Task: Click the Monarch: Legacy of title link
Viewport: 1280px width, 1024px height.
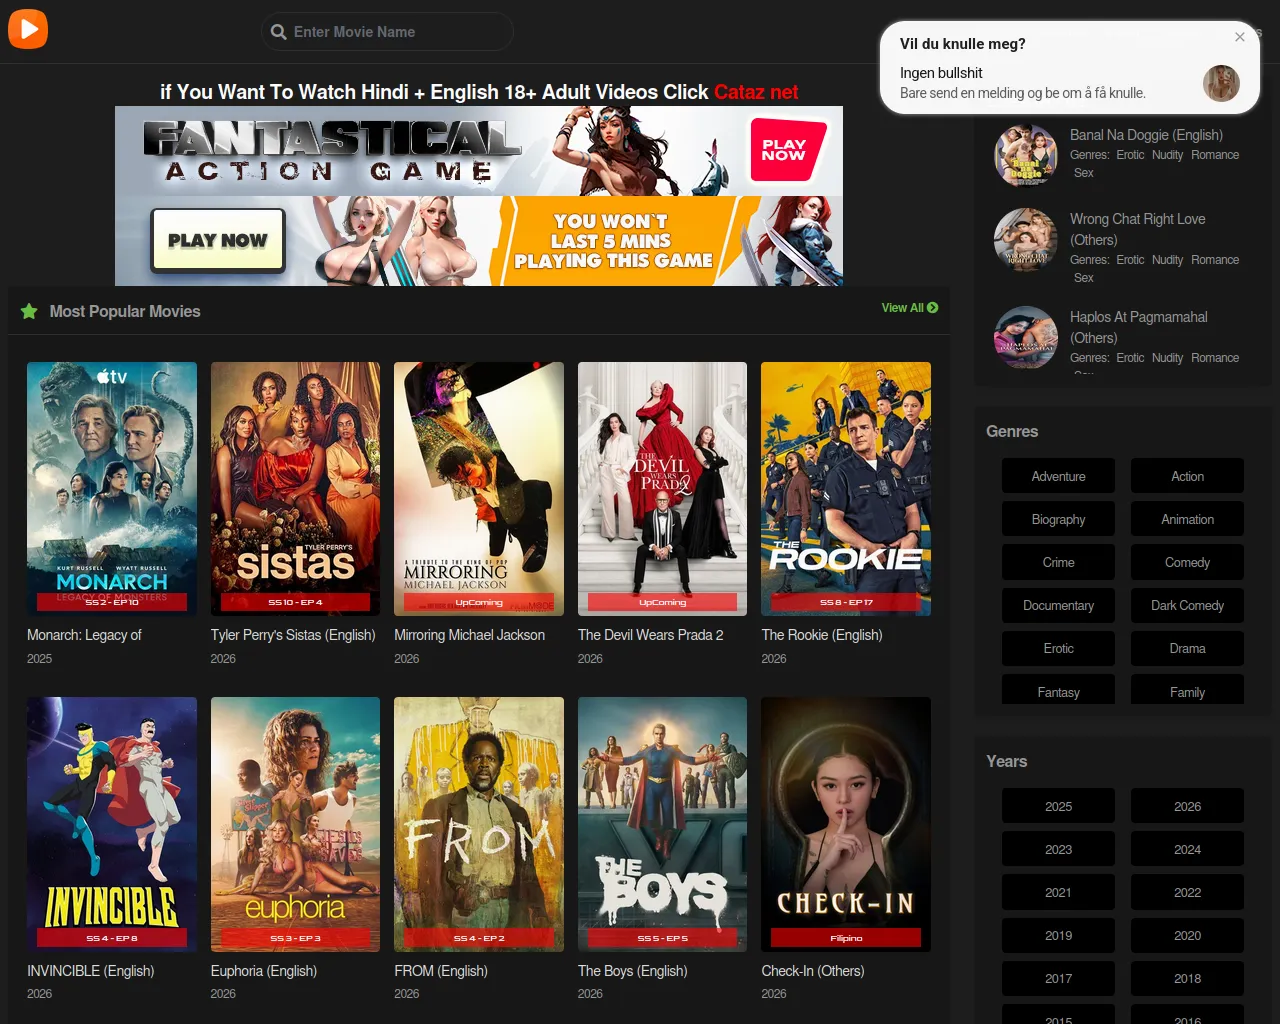Action: point(84,635)
